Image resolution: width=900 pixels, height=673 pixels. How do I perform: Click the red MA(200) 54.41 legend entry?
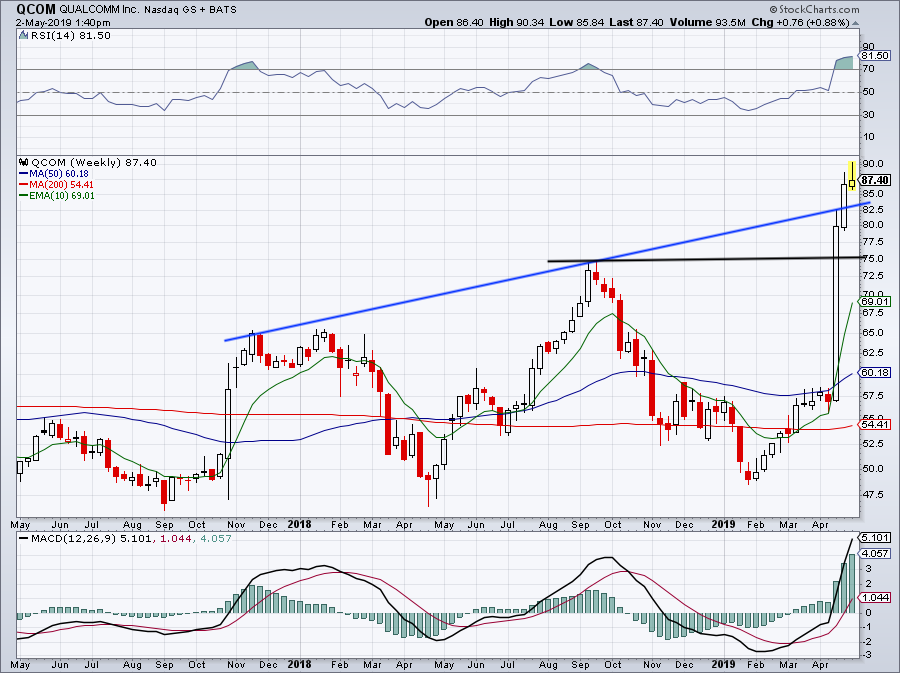56,185
